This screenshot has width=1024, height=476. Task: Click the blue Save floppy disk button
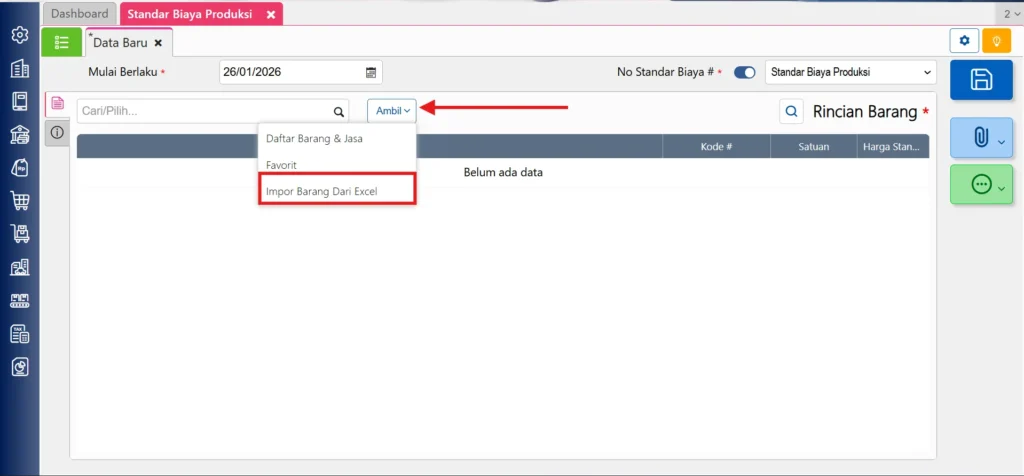pos(981,80)
